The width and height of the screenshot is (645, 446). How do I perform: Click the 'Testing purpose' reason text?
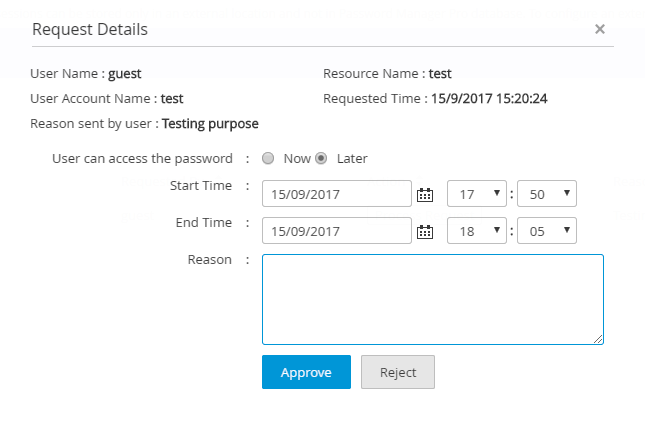(210, 124)
